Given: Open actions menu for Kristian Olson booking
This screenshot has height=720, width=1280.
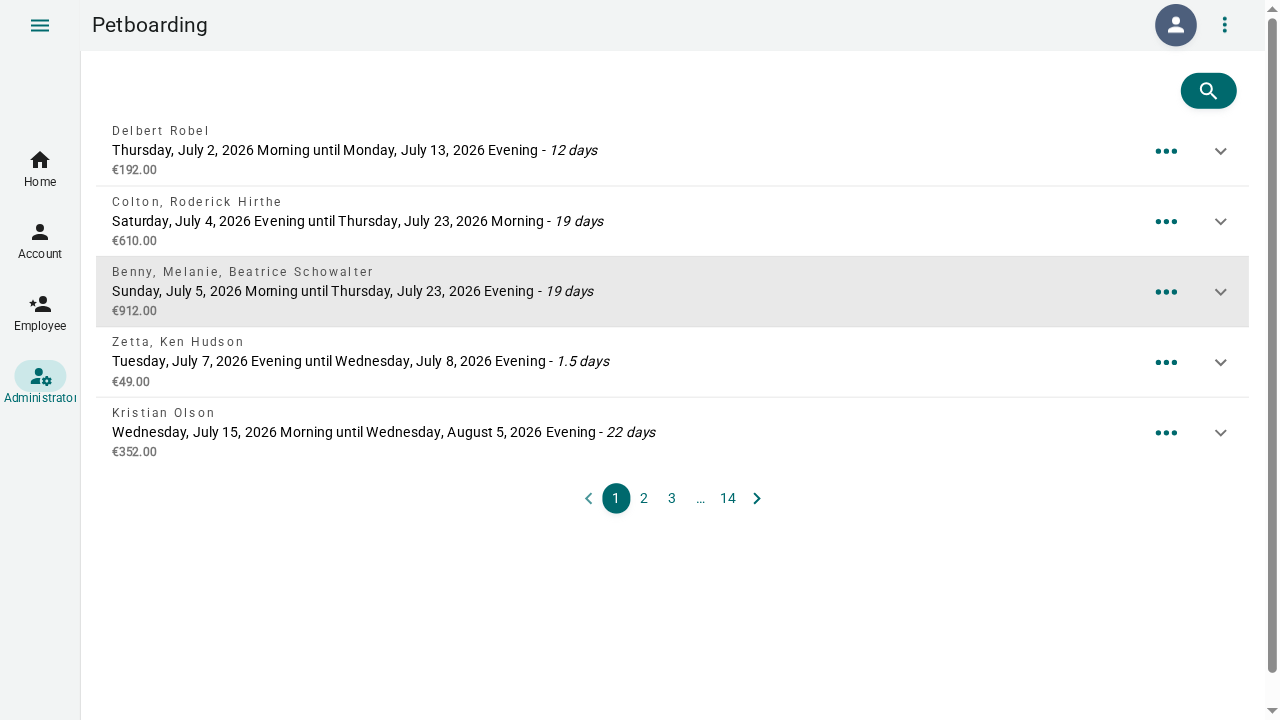Looking at the screenshot, I should click(1166, 433).
